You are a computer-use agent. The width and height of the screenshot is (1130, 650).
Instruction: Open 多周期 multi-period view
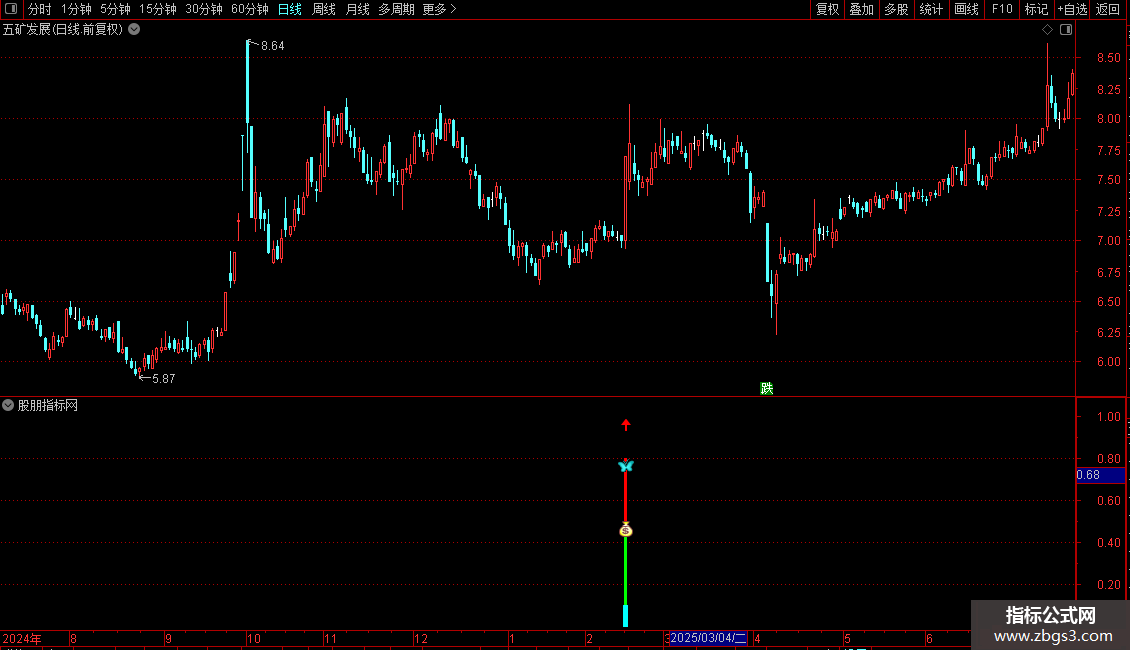[396, 9]
